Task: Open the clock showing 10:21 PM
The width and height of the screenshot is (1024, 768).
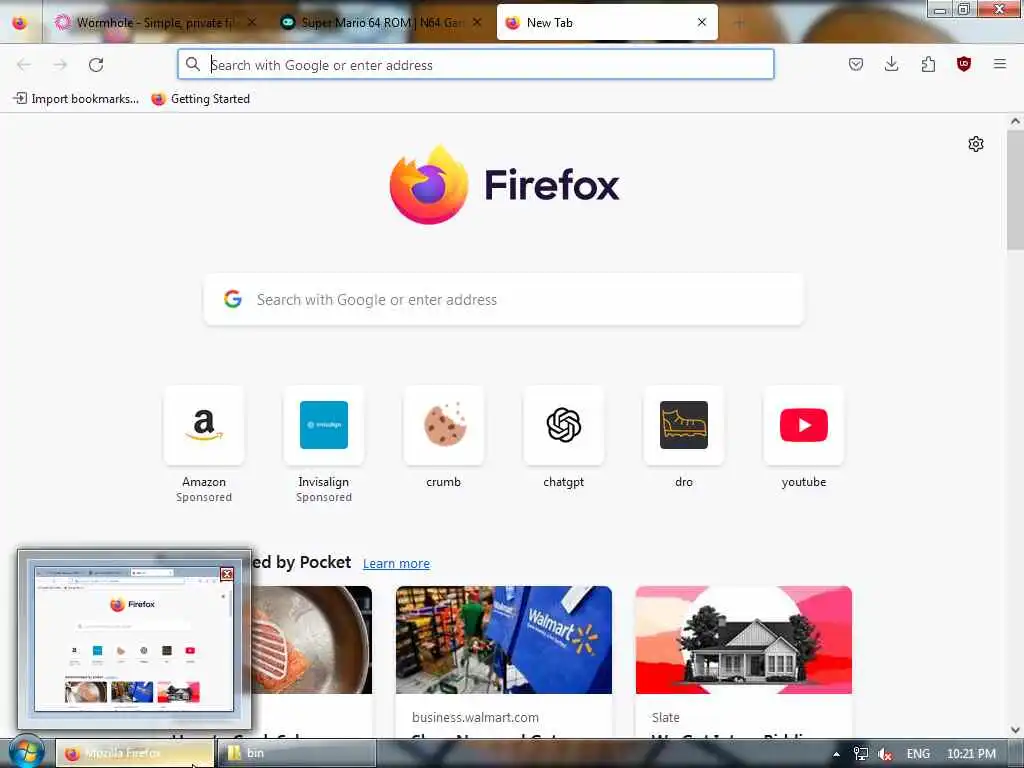Action: pos(971,754)
